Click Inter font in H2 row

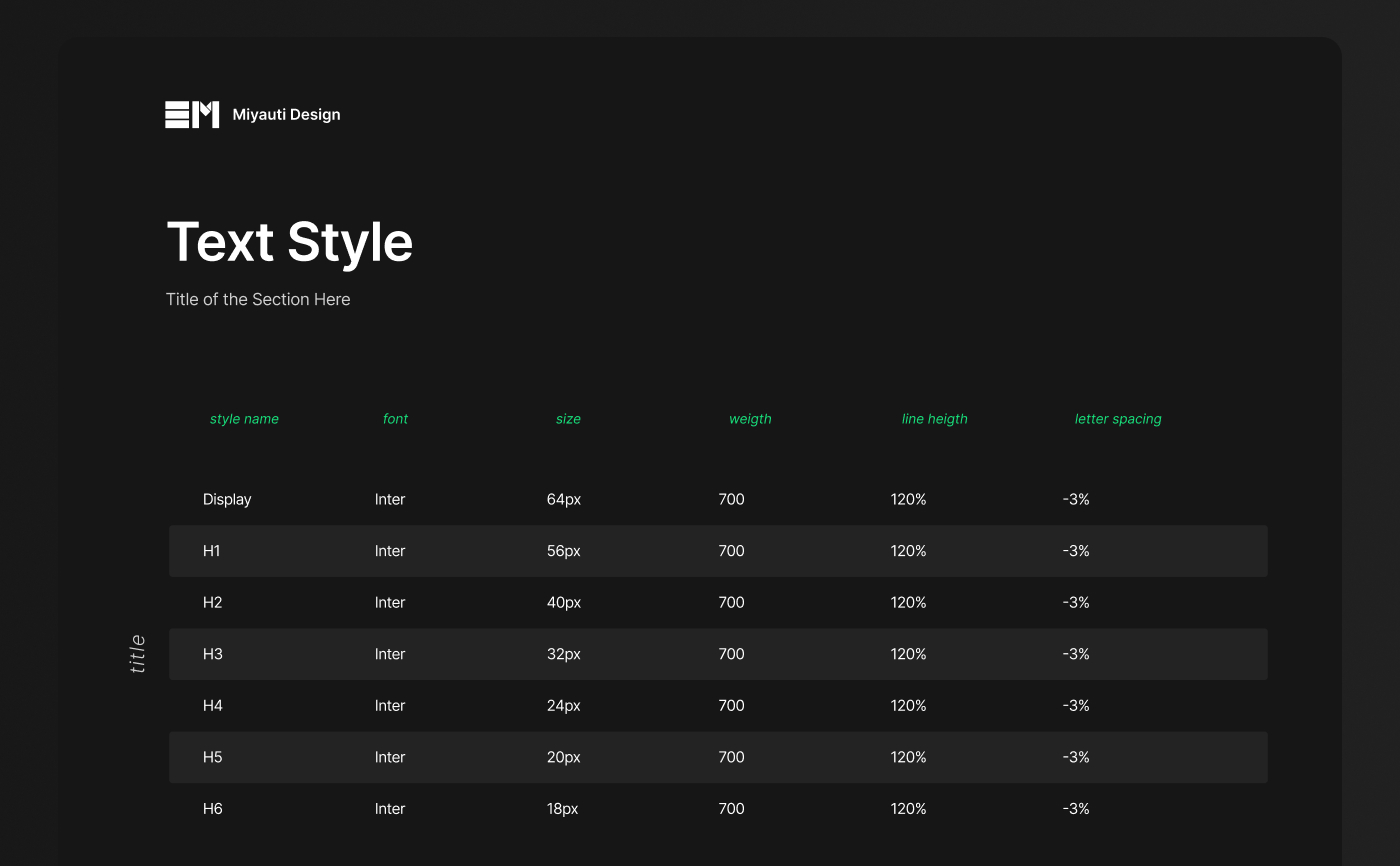click(x=390, y=603)
